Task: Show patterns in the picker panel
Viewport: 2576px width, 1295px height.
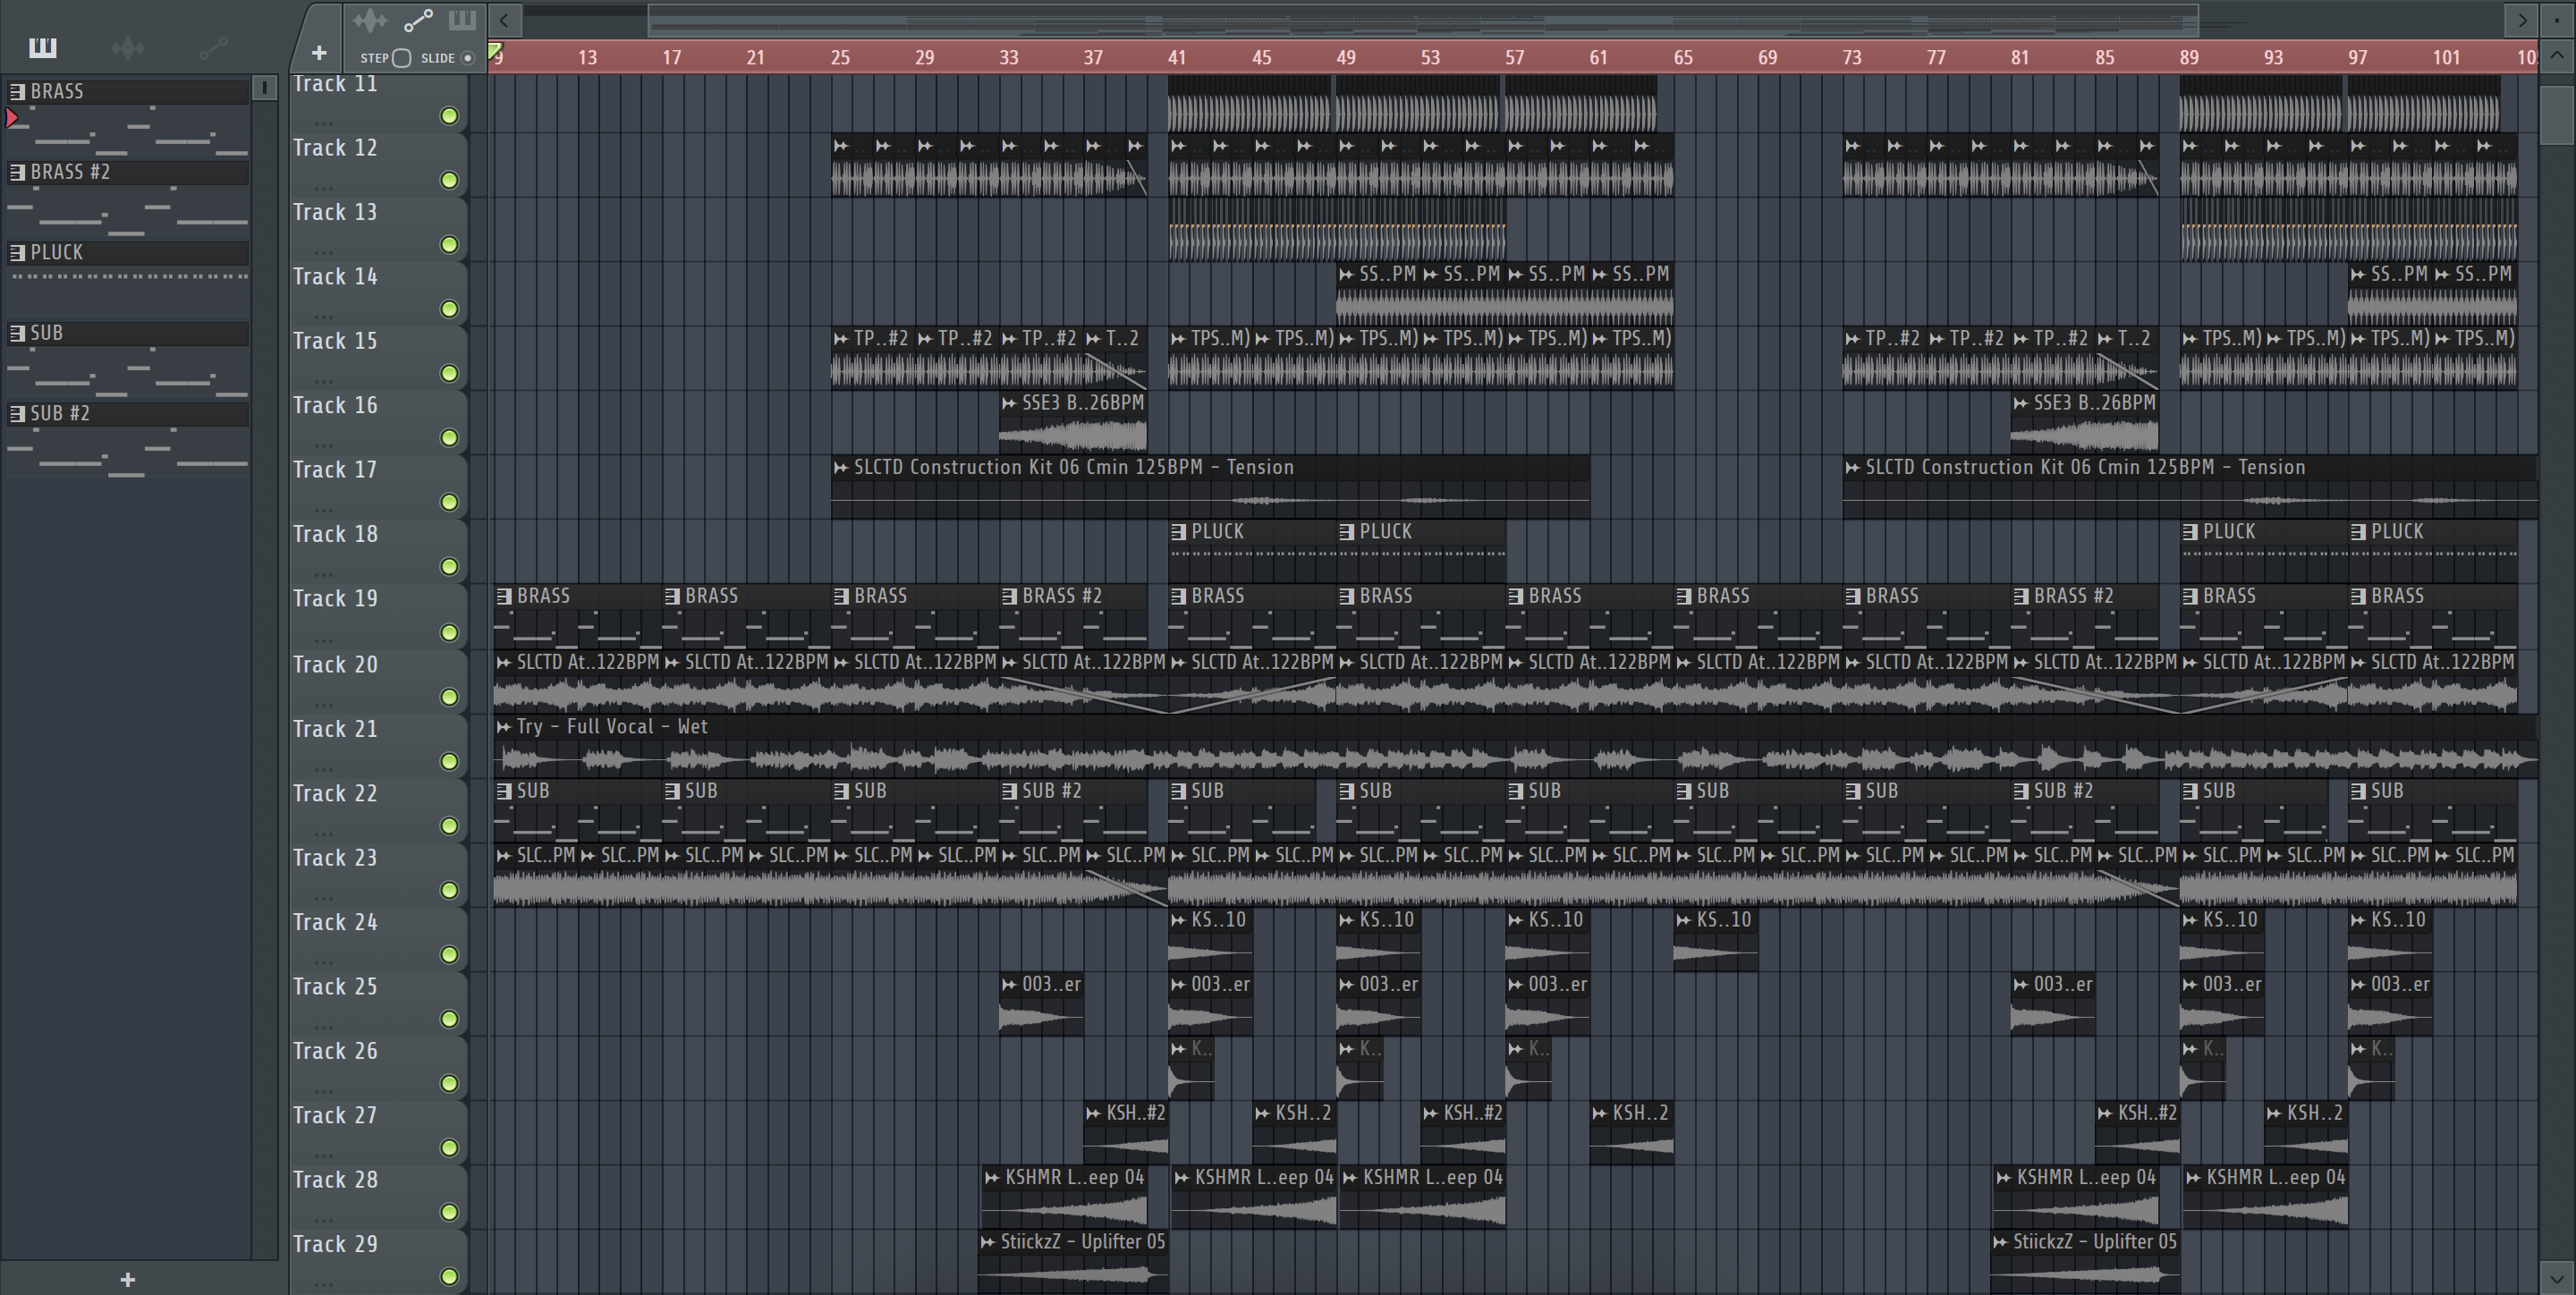Action: pos(42,47)
